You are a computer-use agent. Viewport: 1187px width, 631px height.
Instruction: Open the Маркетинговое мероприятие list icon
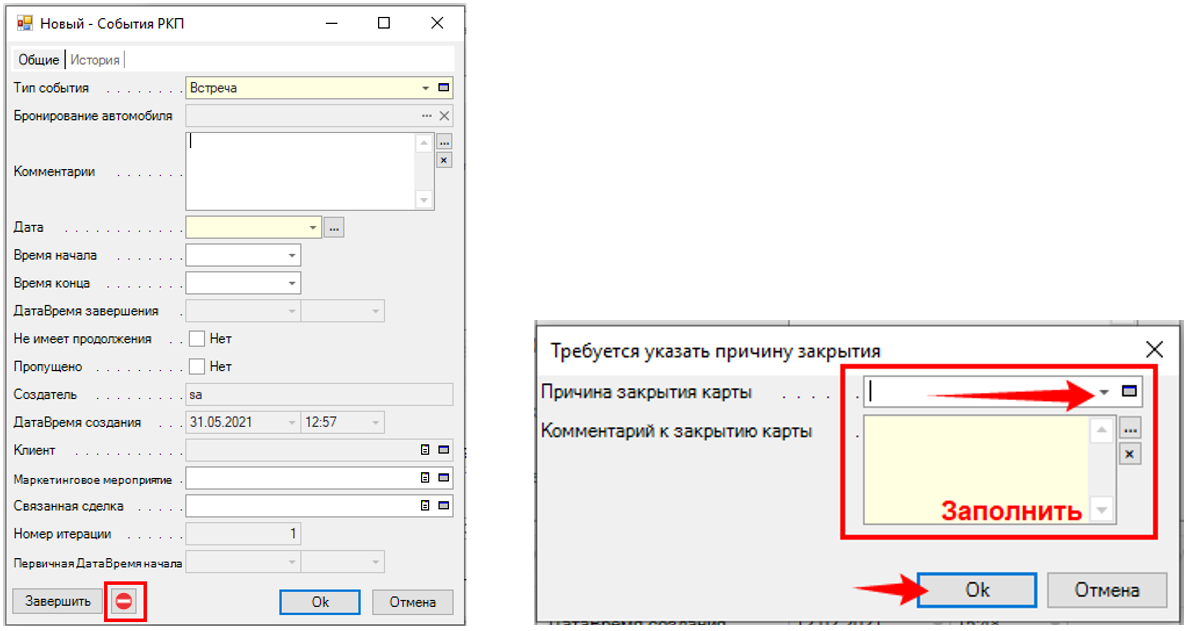(x=426, y=478)
